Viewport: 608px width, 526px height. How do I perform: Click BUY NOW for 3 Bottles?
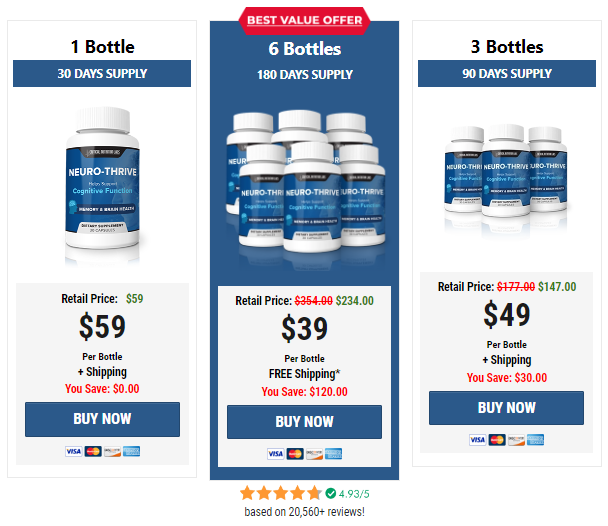point(506,408)
